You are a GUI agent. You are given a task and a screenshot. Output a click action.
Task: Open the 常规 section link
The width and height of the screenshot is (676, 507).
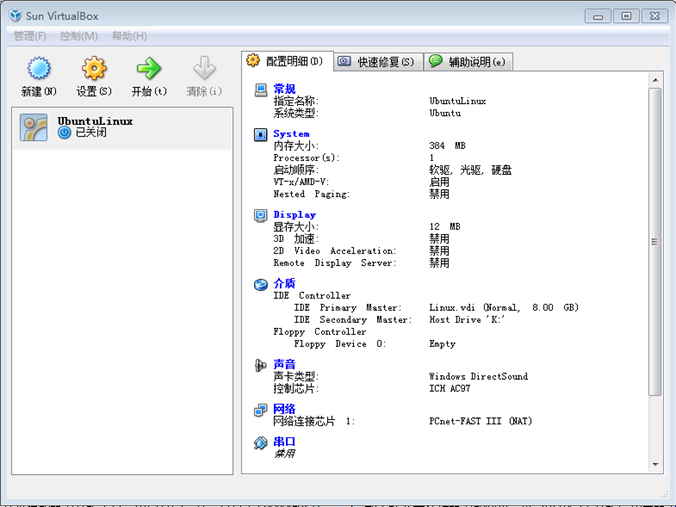pyautogui.click(x=284, y=89)
